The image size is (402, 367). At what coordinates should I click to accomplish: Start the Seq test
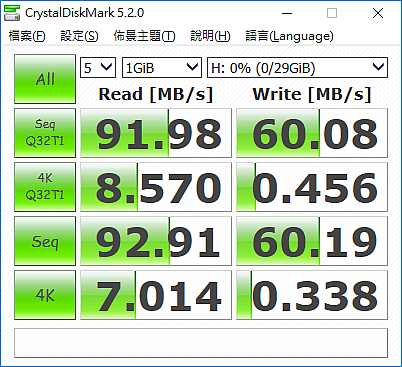(x=45, y=241)
